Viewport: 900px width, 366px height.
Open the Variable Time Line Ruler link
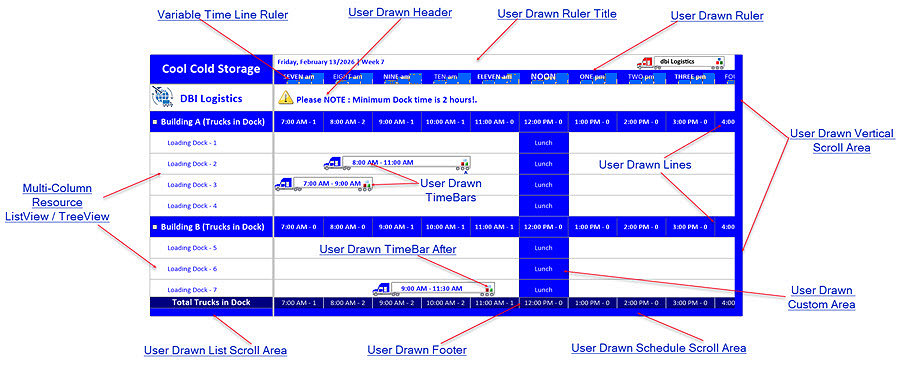[x=223, y=15]
